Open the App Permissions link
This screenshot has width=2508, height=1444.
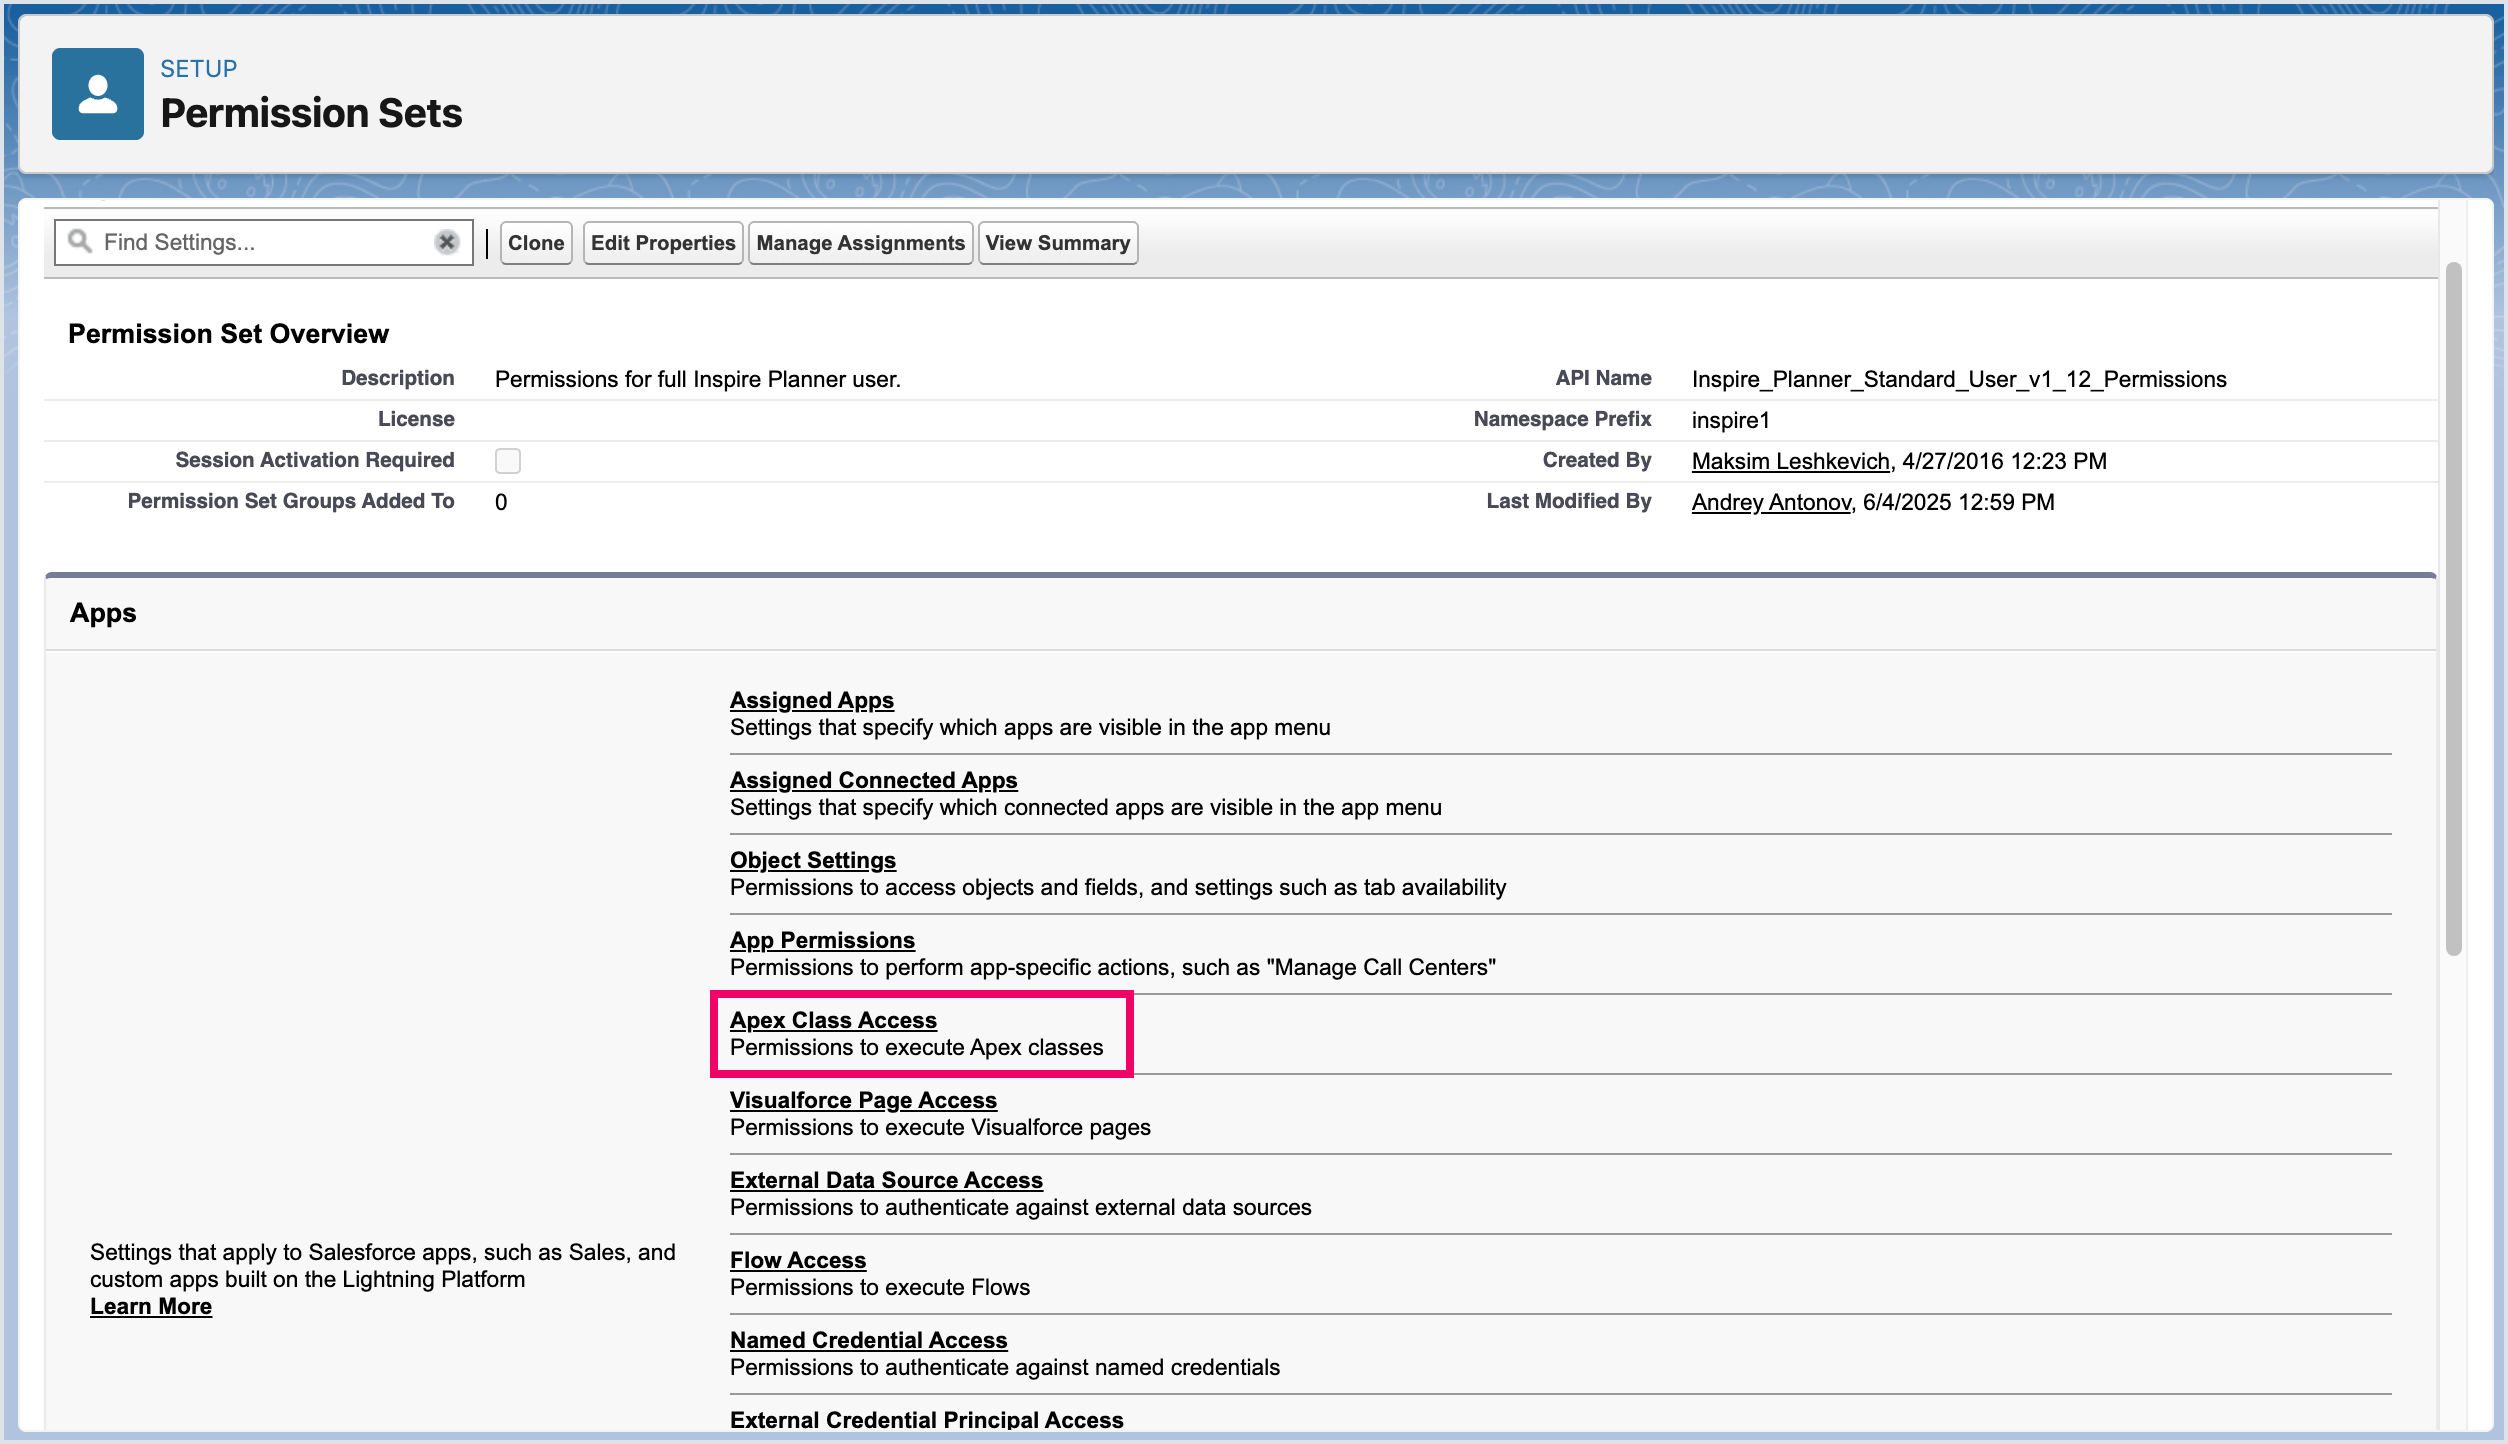tap(822, 940)
